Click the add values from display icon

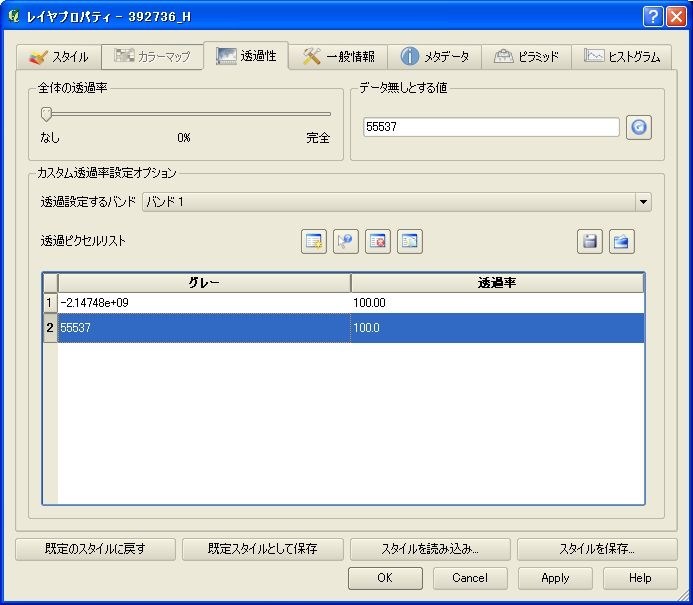346,241
